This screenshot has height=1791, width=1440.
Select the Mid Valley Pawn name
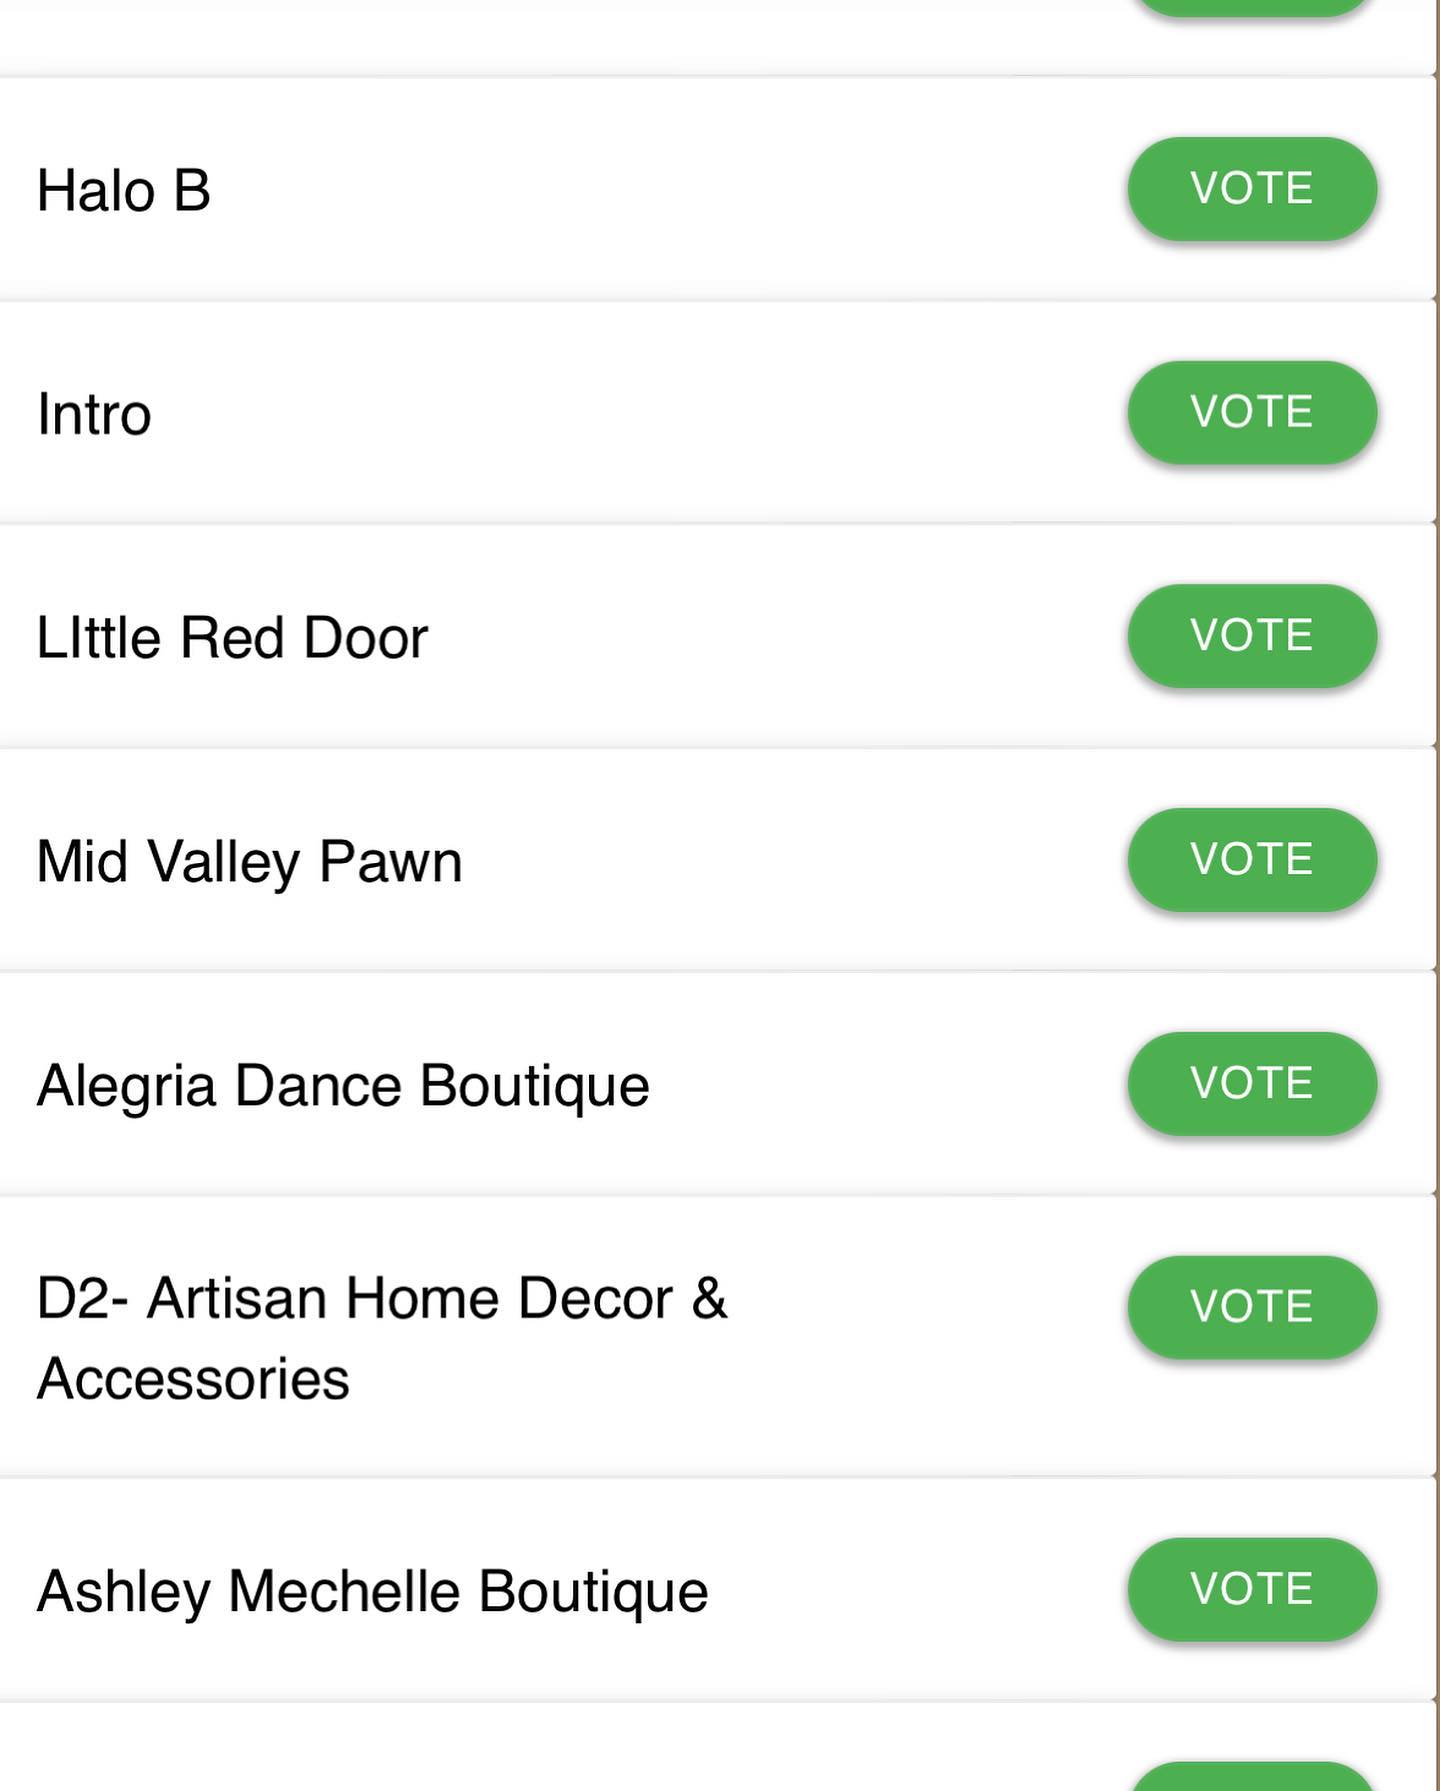coord(249,861)
